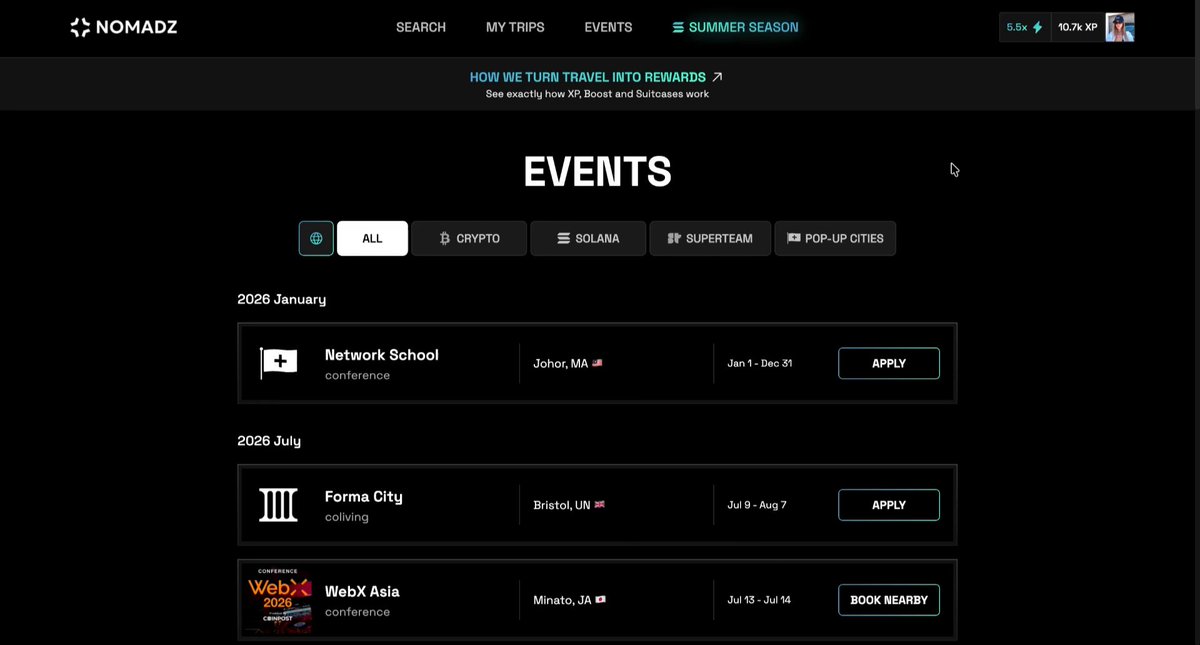Click the Johor, MA location text
Viewport: 1200px width, 645px height.
561,363
